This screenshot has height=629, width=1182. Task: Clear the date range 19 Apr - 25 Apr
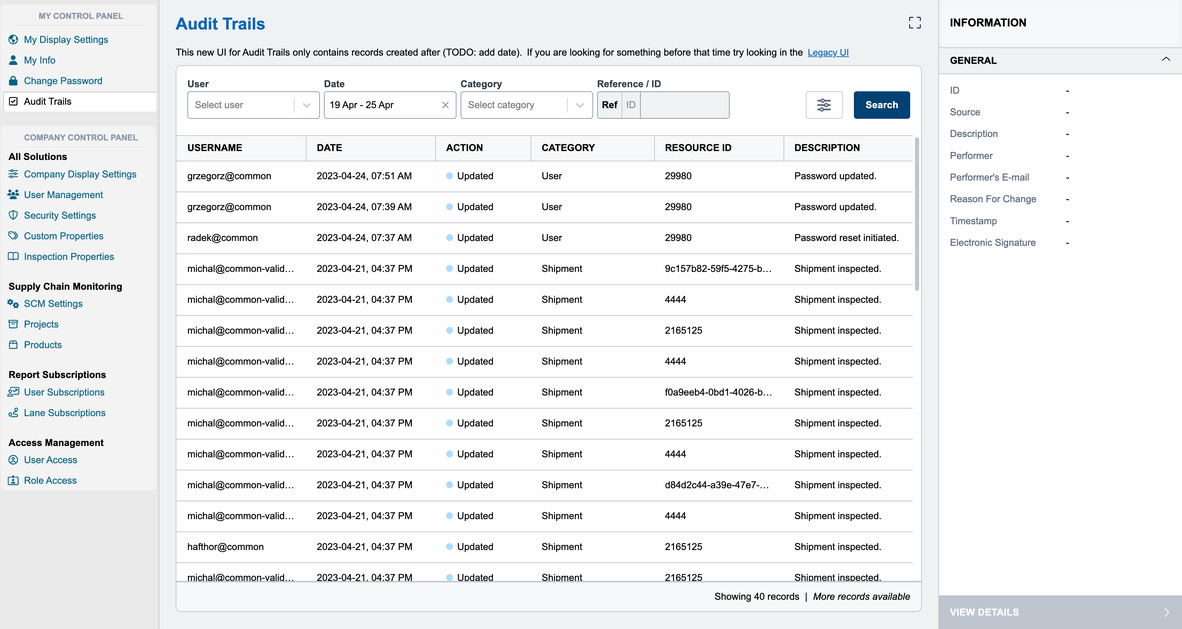tap(445, 105)
